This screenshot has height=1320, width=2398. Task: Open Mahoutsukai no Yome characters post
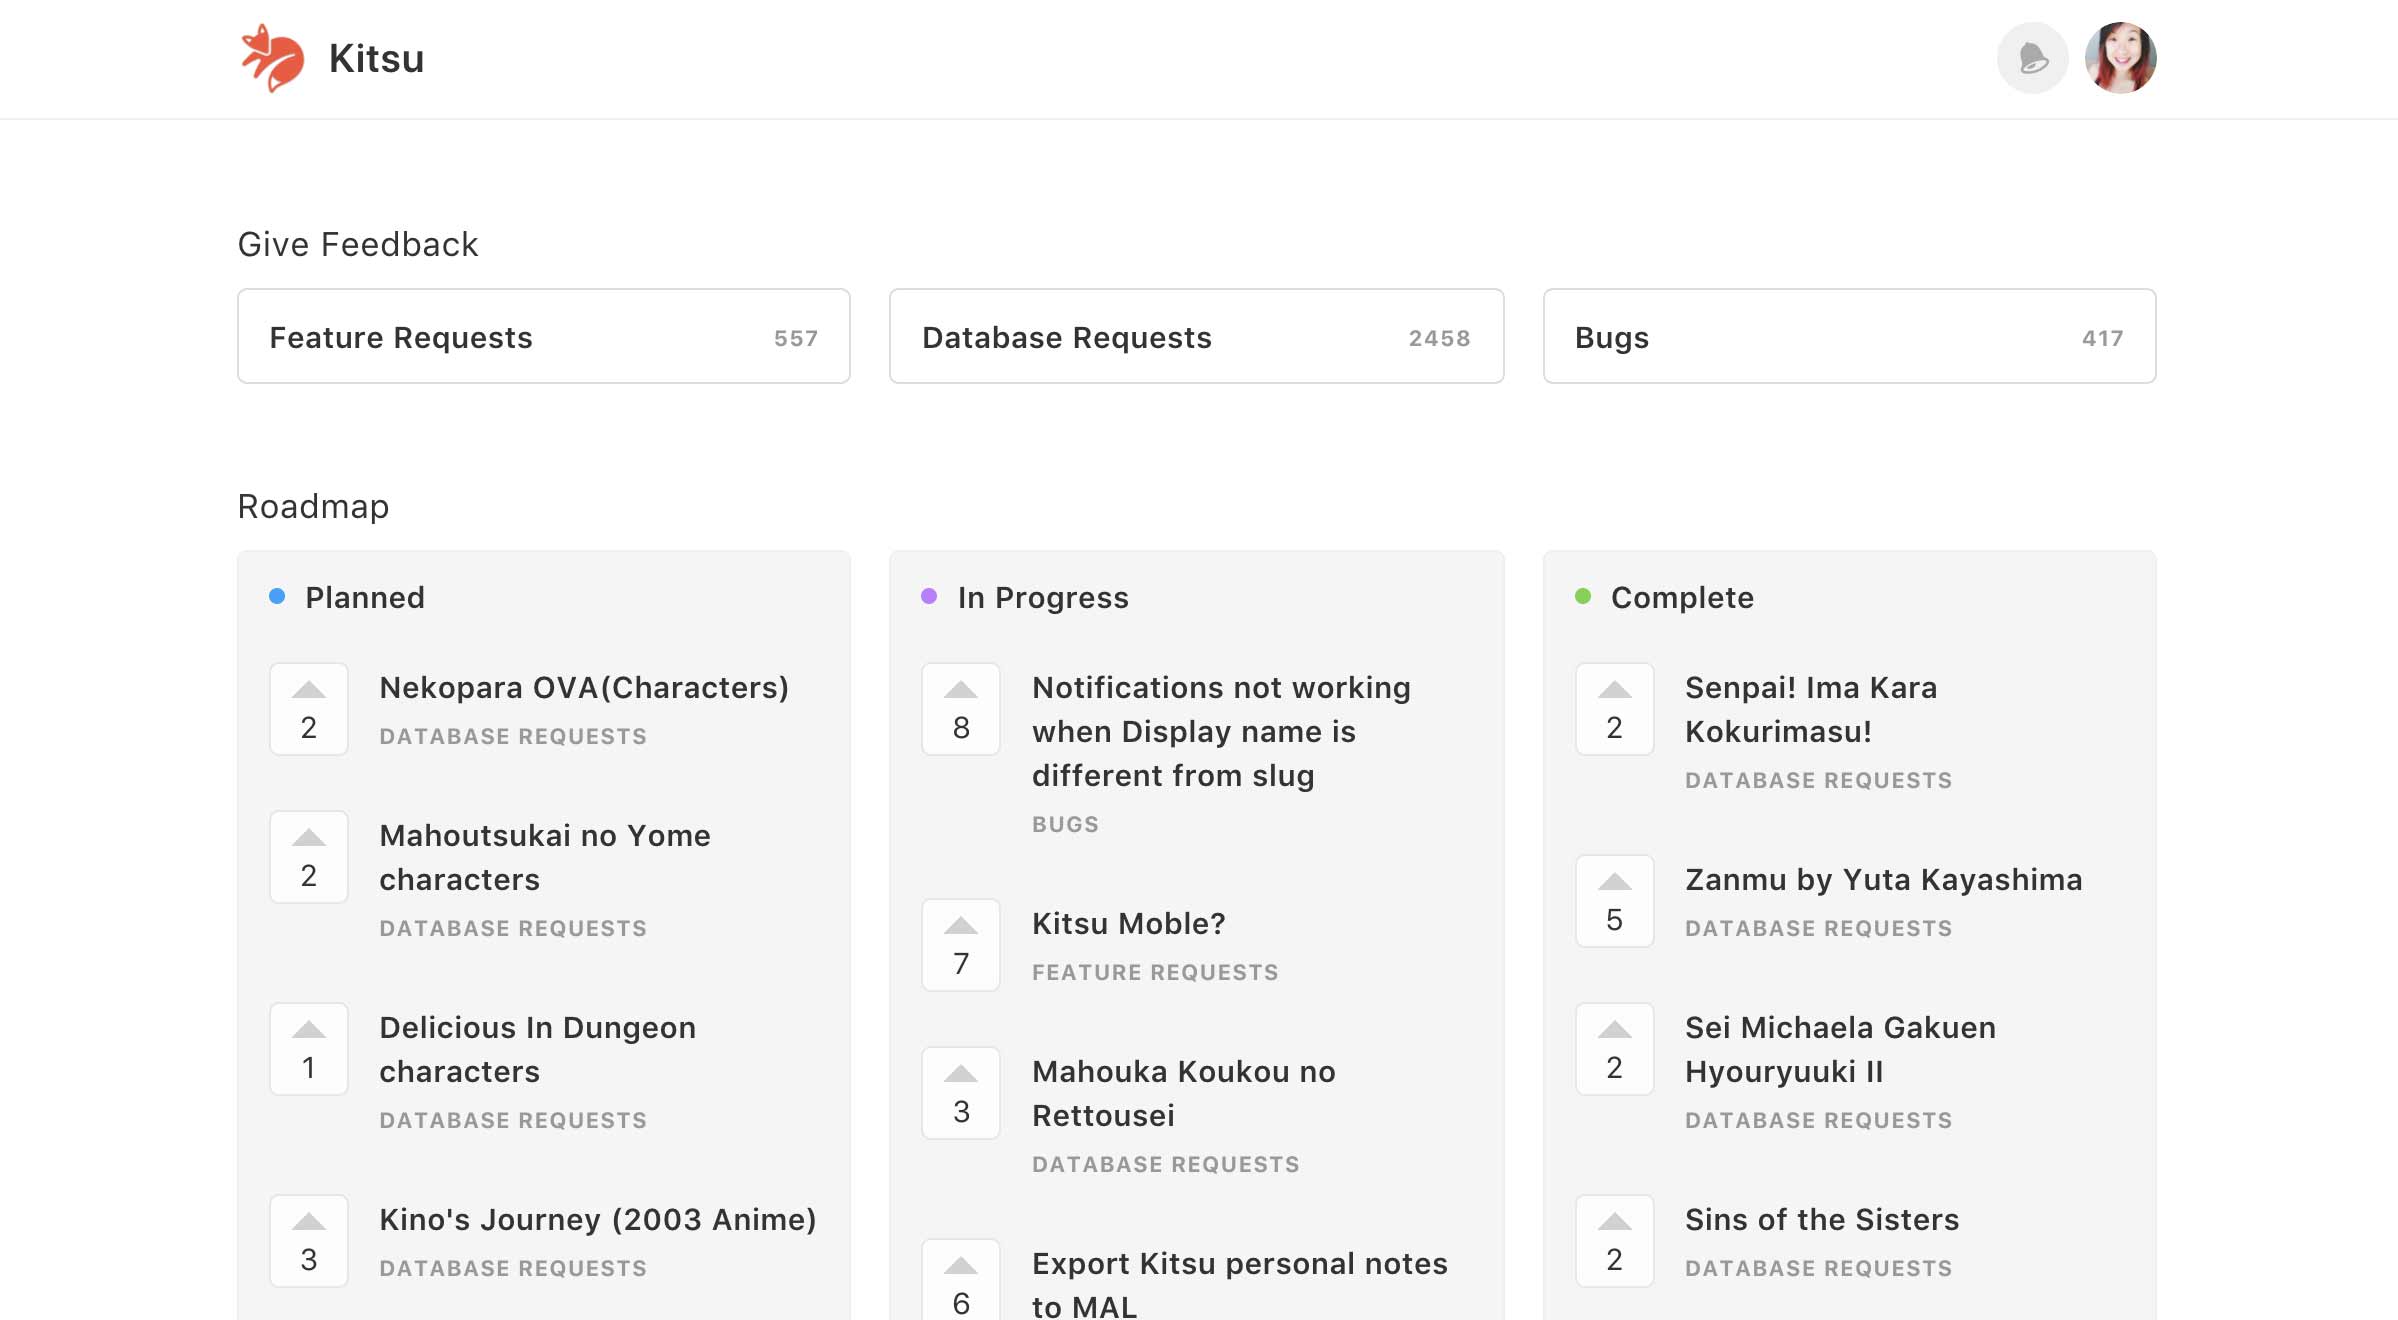click(545, 858)
